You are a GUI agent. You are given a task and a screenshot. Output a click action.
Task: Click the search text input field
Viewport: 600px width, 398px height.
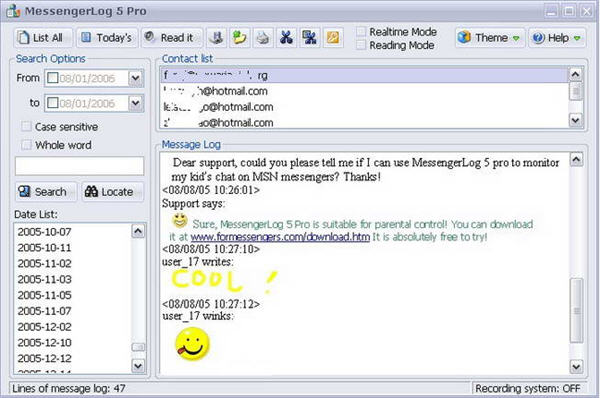click(80, 166)
